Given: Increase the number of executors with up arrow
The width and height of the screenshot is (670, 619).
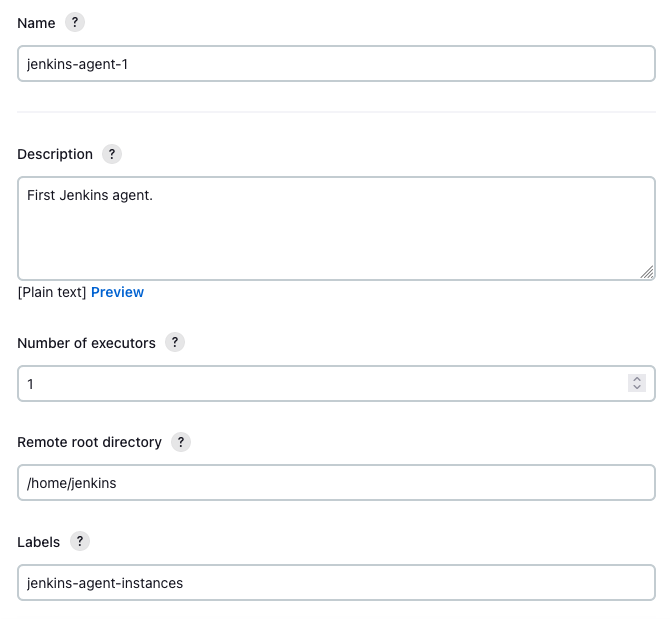Looking at the screenshot, I should point(636,379).
